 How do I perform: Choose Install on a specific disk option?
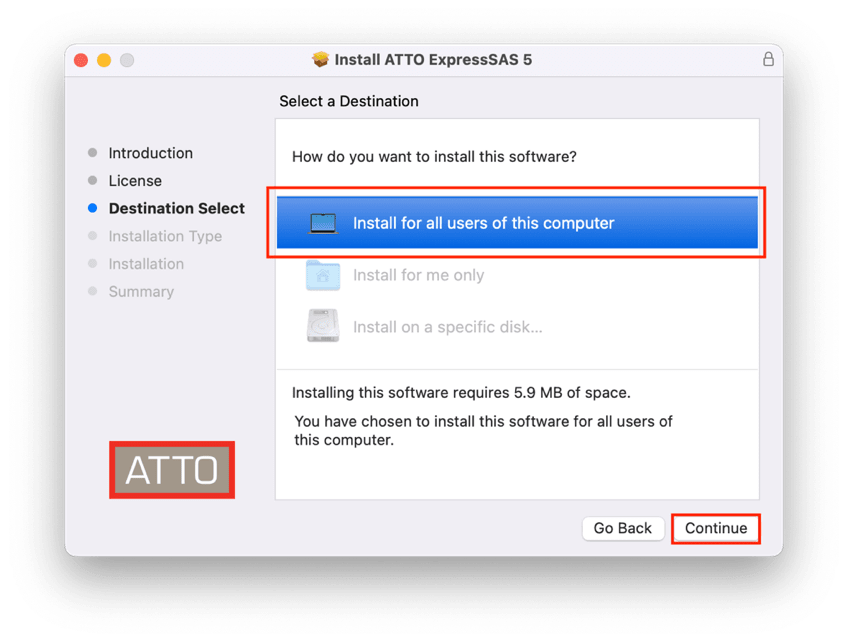pos(447,327)
